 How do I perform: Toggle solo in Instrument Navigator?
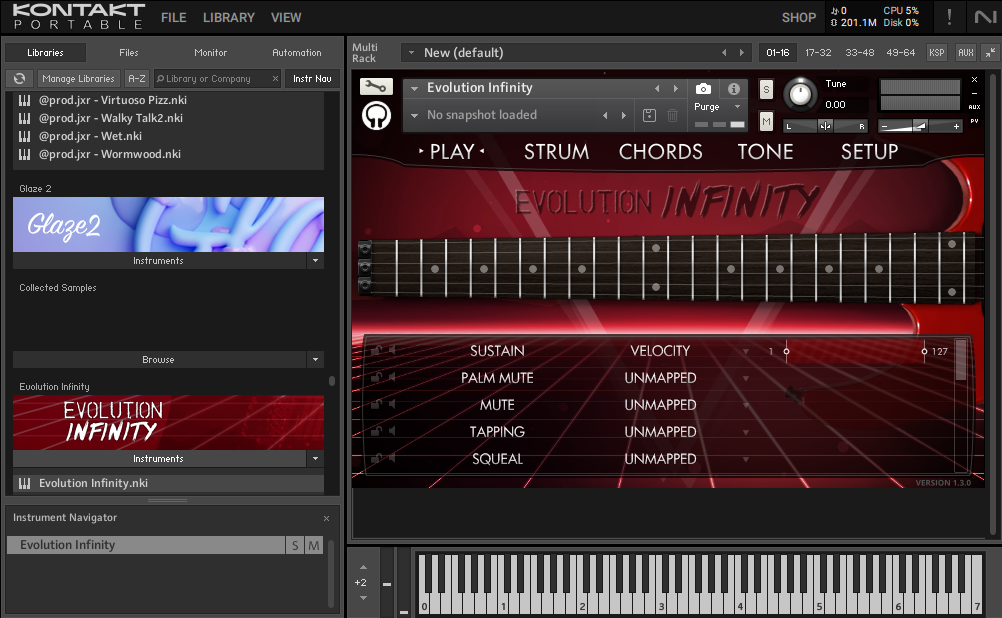(x=295, y=545)
